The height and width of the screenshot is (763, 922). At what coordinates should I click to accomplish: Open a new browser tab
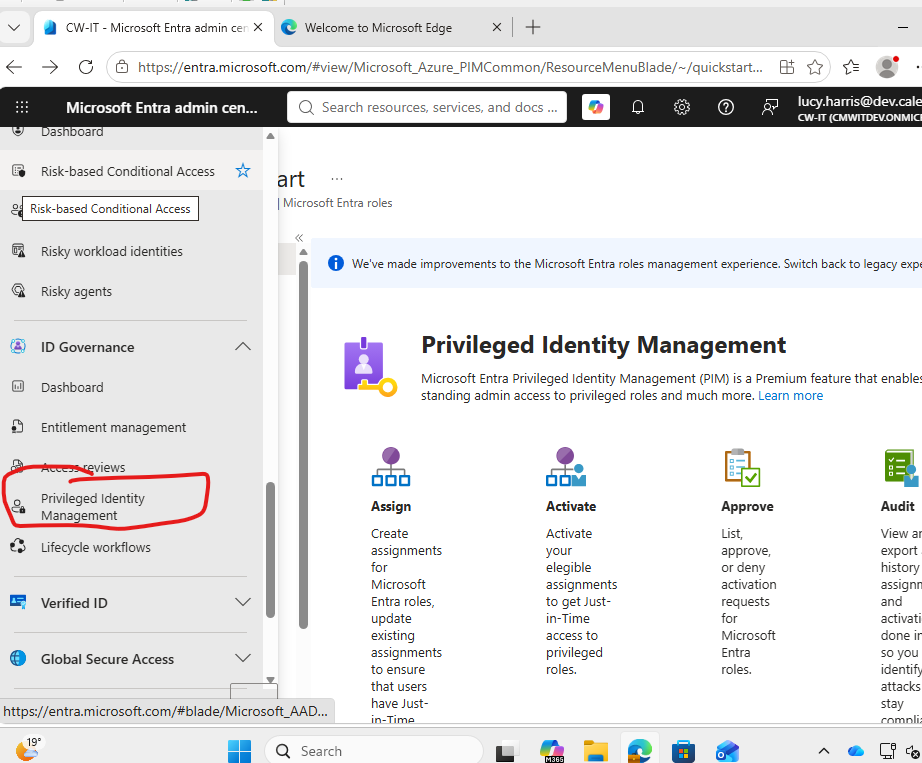point(533,27)
